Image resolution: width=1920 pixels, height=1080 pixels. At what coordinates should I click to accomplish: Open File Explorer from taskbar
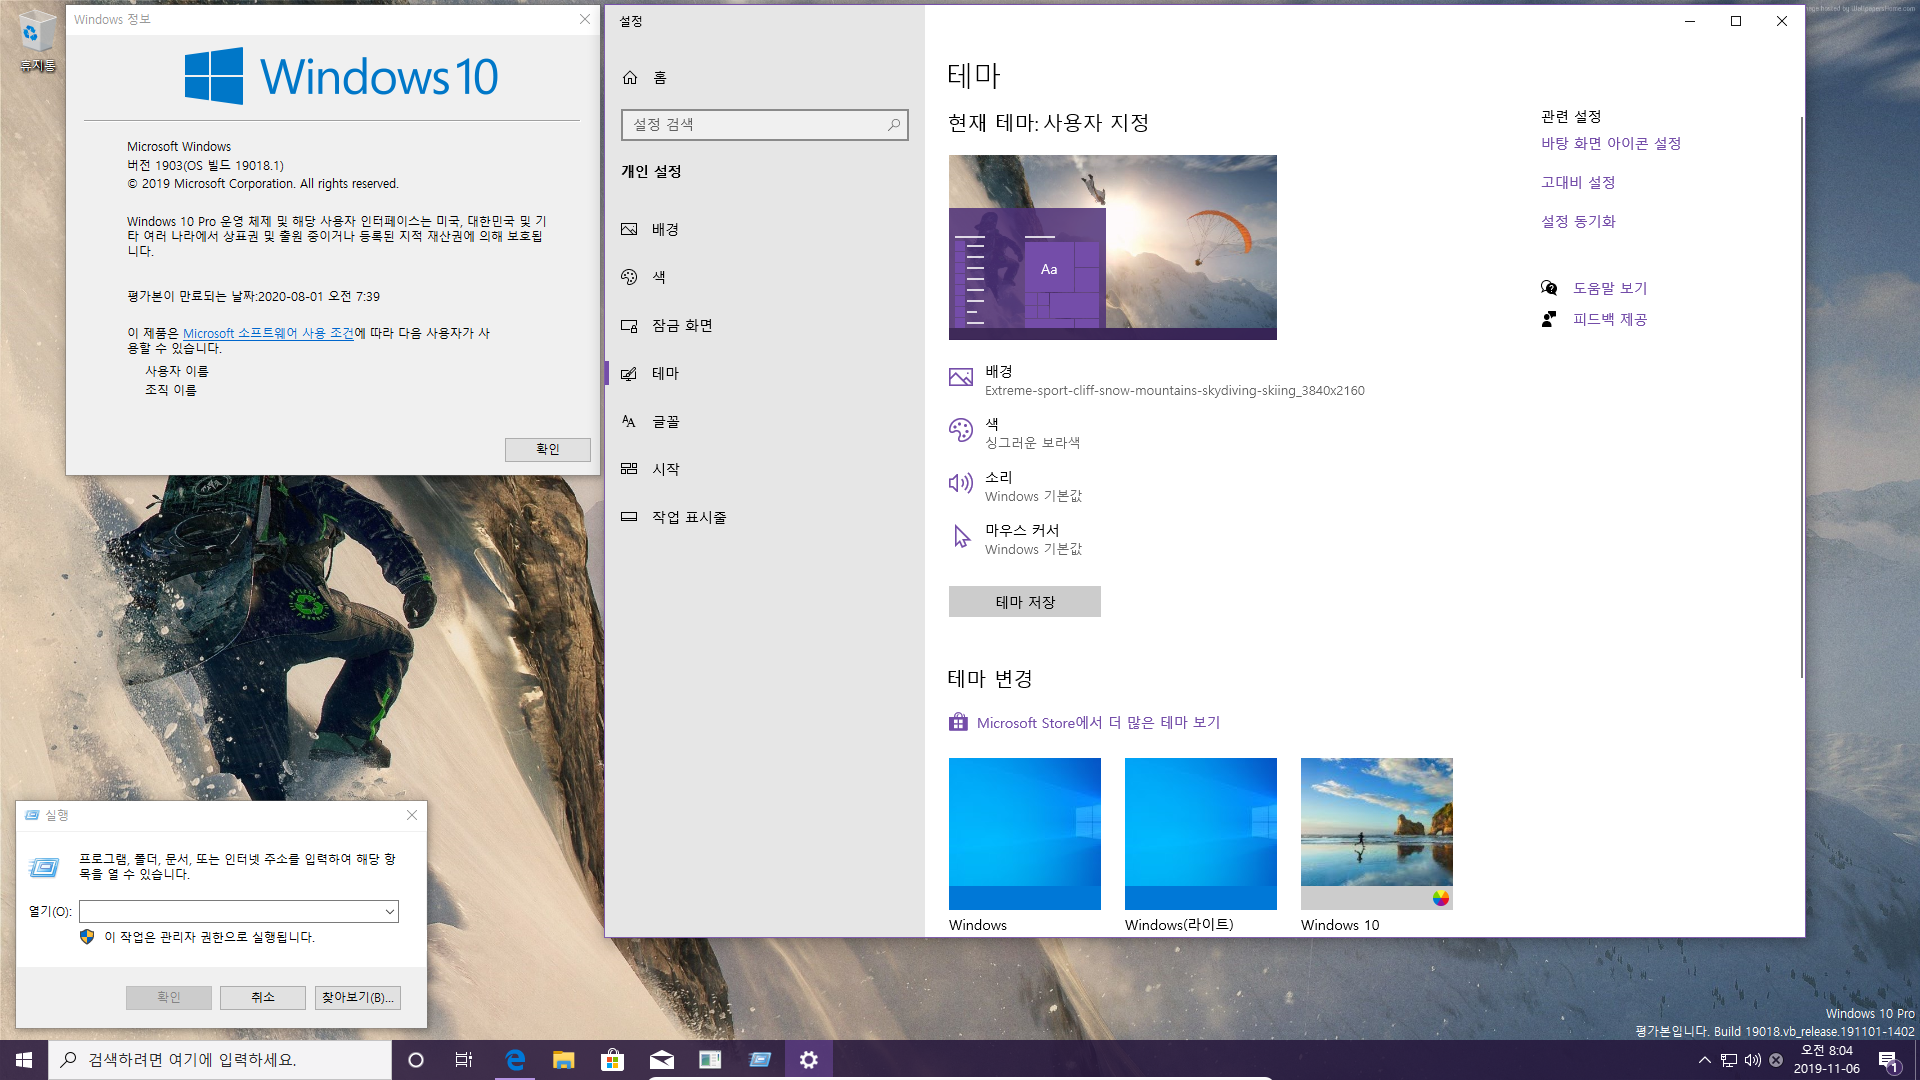(564, 1060)
